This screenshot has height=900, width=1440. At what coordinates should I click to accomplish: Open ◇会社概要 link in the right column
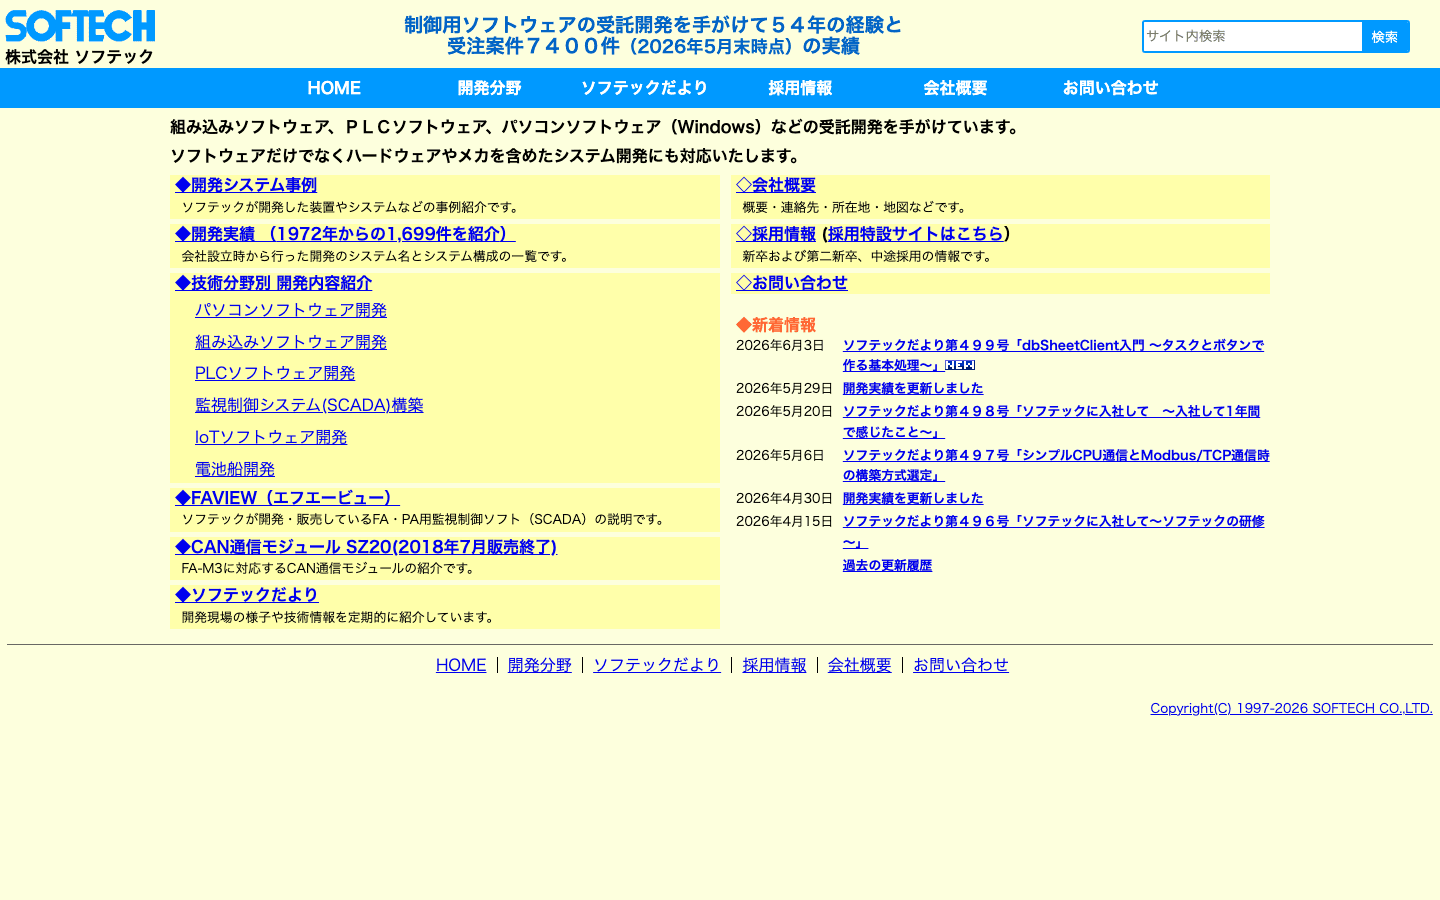(776, 185)
